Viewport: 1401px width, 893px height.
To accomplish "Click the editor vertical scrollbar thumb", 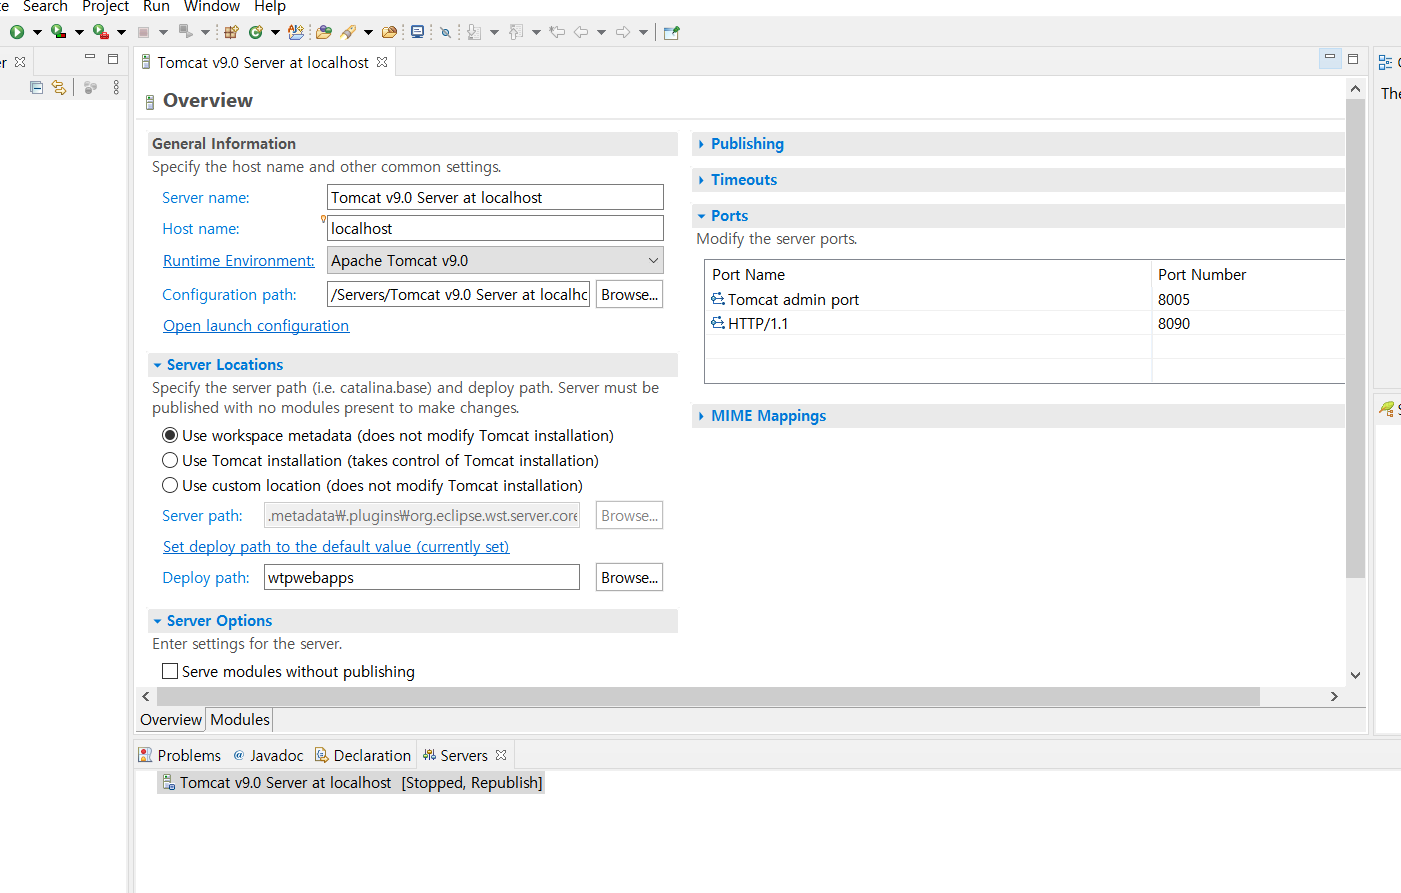I will 1355,338.
